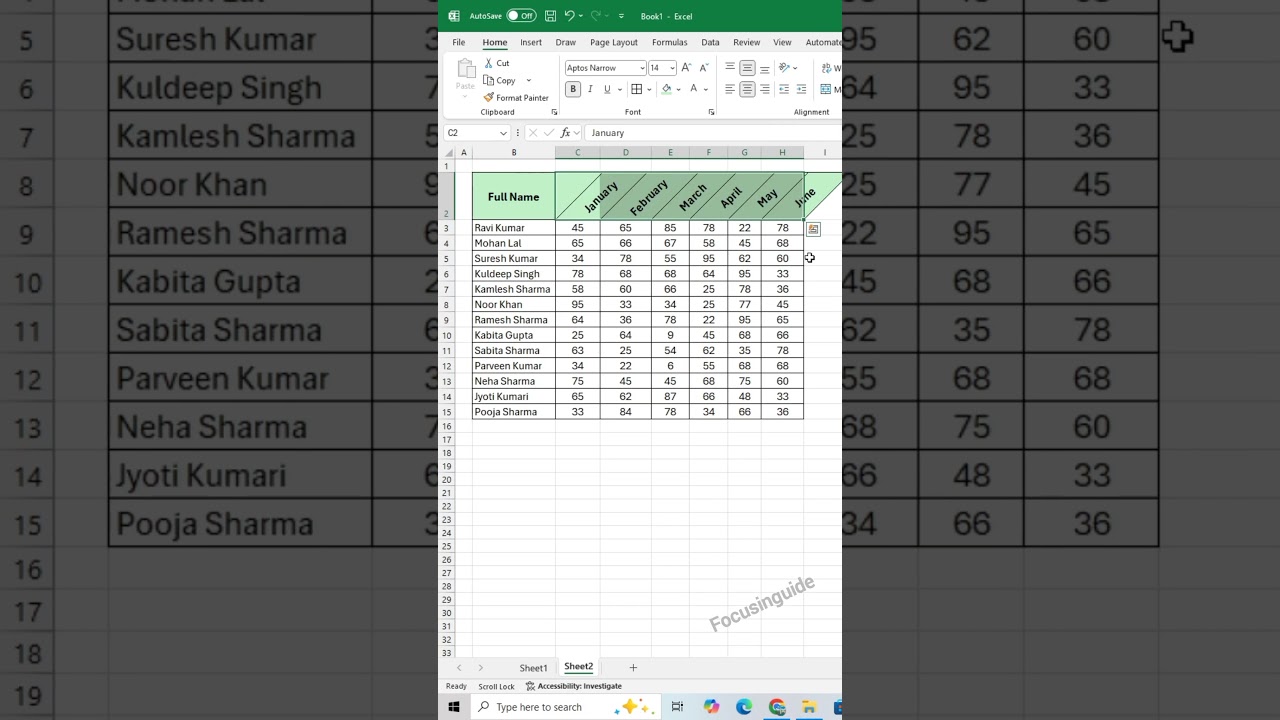This screenshot has height=720, width=1280.
Task: Toggle Align Left
Action: [730, 89]
